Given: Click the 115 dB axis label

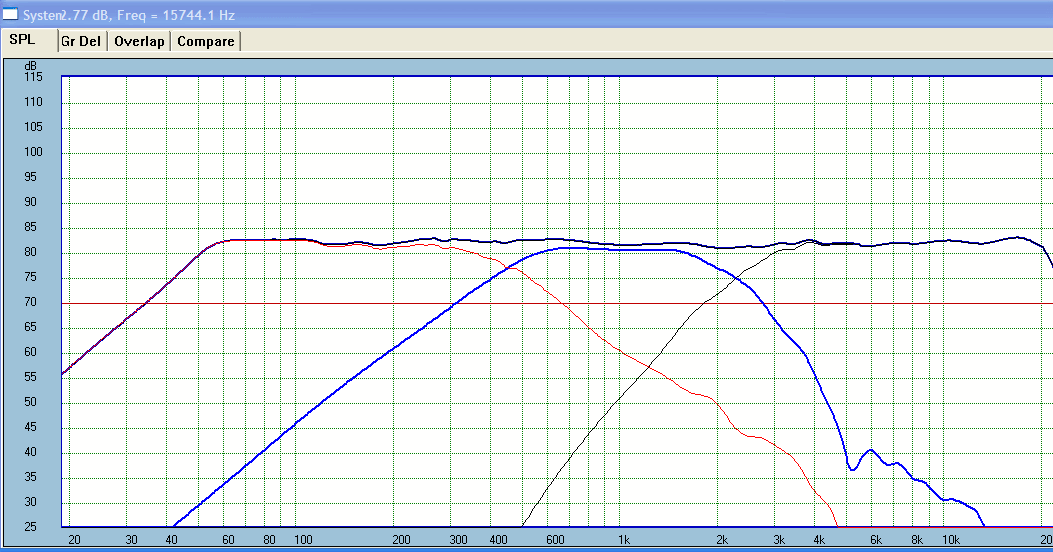Looking at the screenshot, I should pos(33,77).
